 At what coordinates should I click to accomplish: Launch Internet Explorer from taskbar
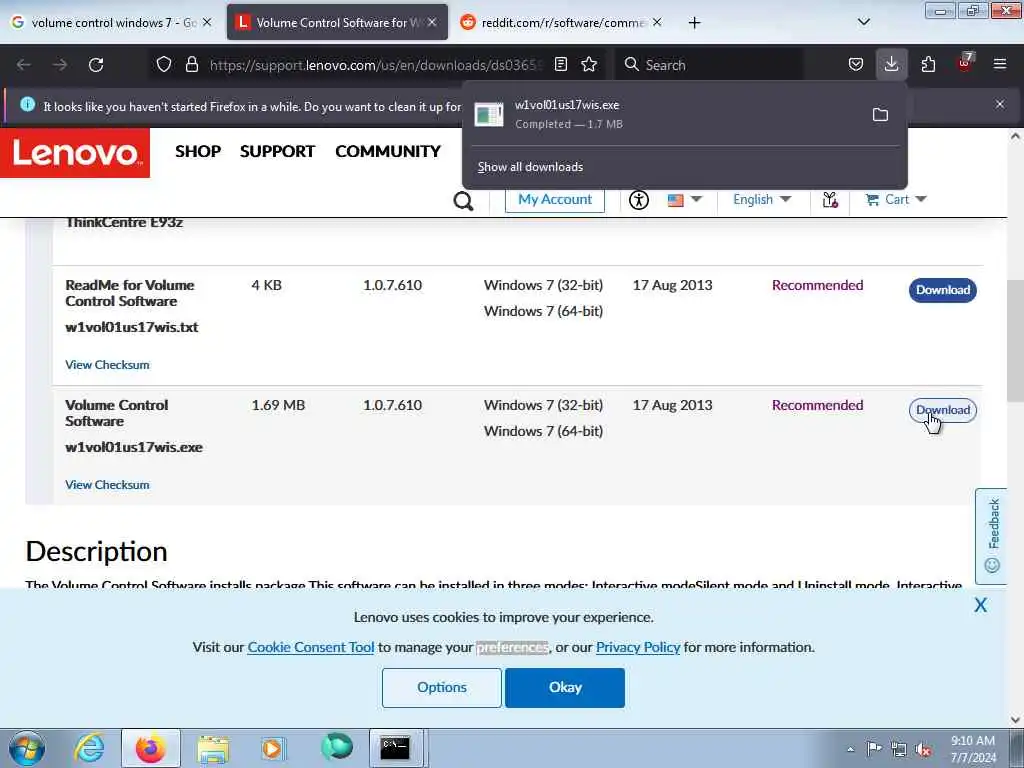[89, 748]
